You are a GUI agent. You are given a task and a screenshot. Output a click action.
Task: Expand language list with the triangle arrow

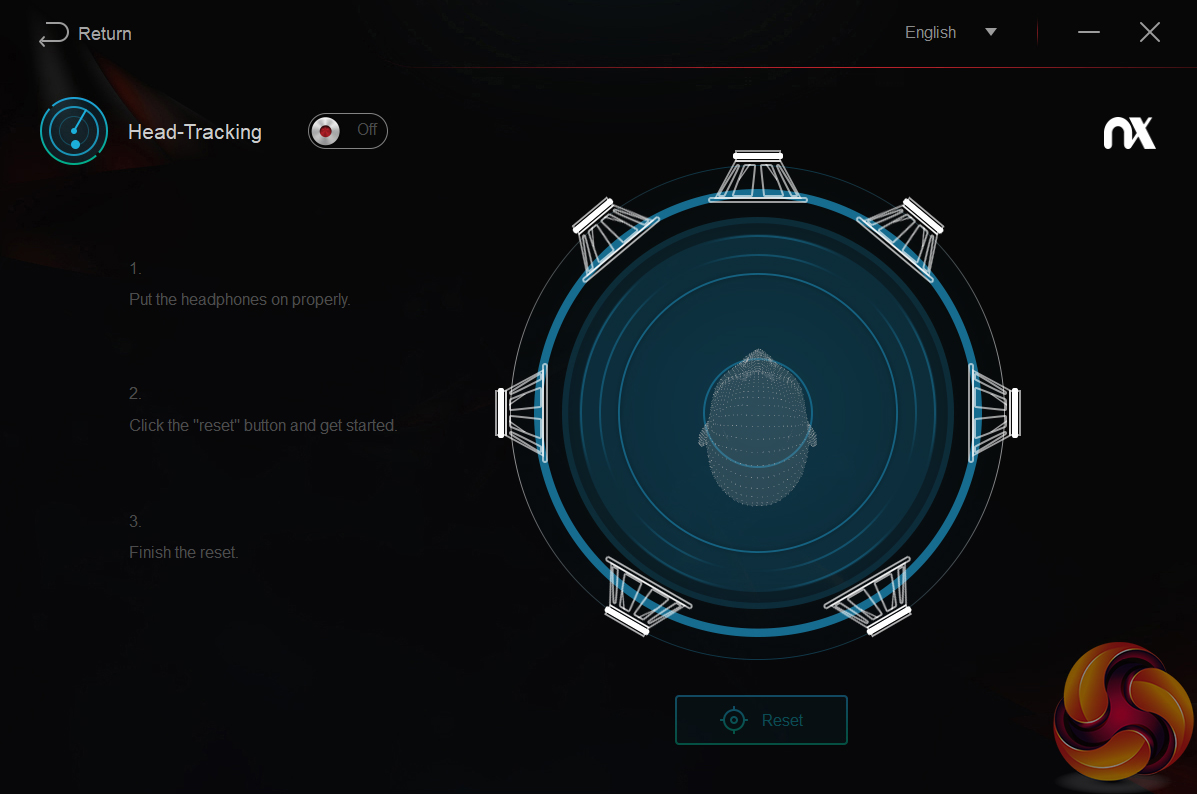991,32
